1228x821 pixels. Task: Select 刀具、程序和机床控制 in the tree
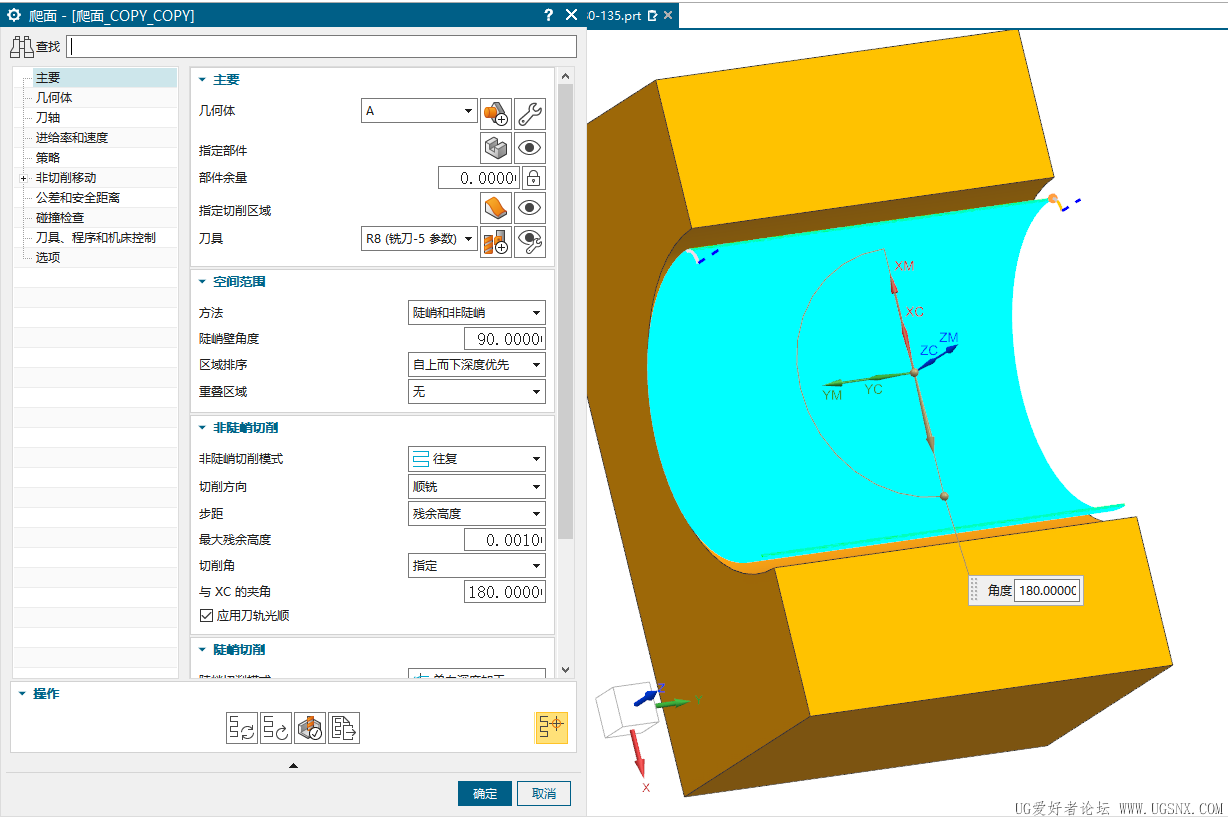[x=96, y=238]
